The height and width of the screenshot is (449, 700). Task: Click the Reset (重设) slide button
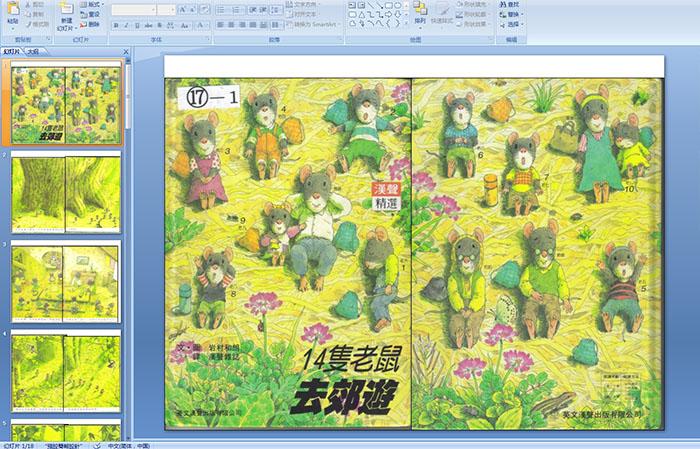click(x=90, y=14)
